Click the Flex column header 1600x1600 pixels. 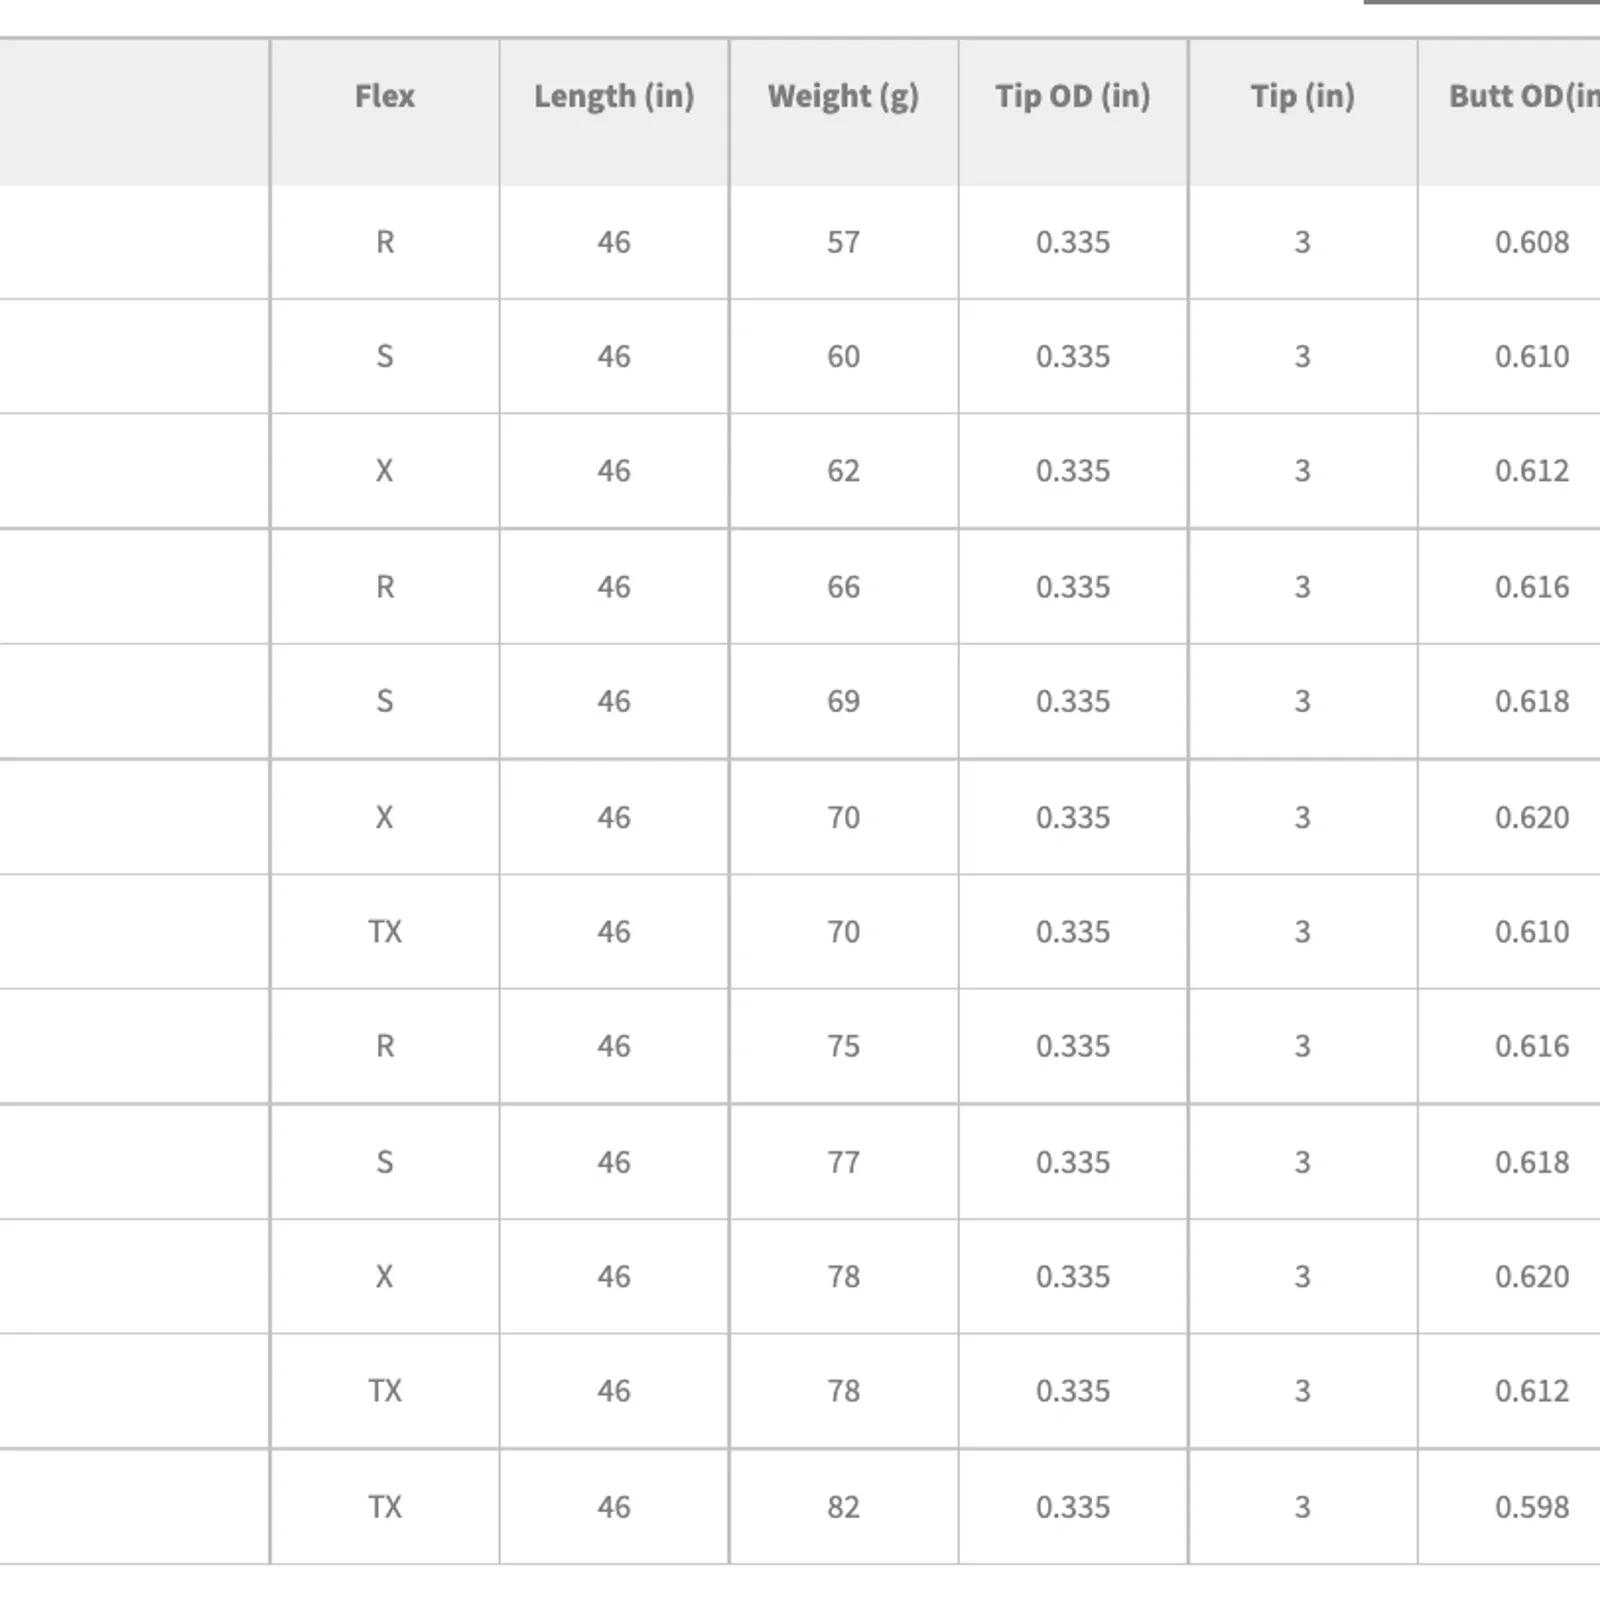click(x=384, y=96)
